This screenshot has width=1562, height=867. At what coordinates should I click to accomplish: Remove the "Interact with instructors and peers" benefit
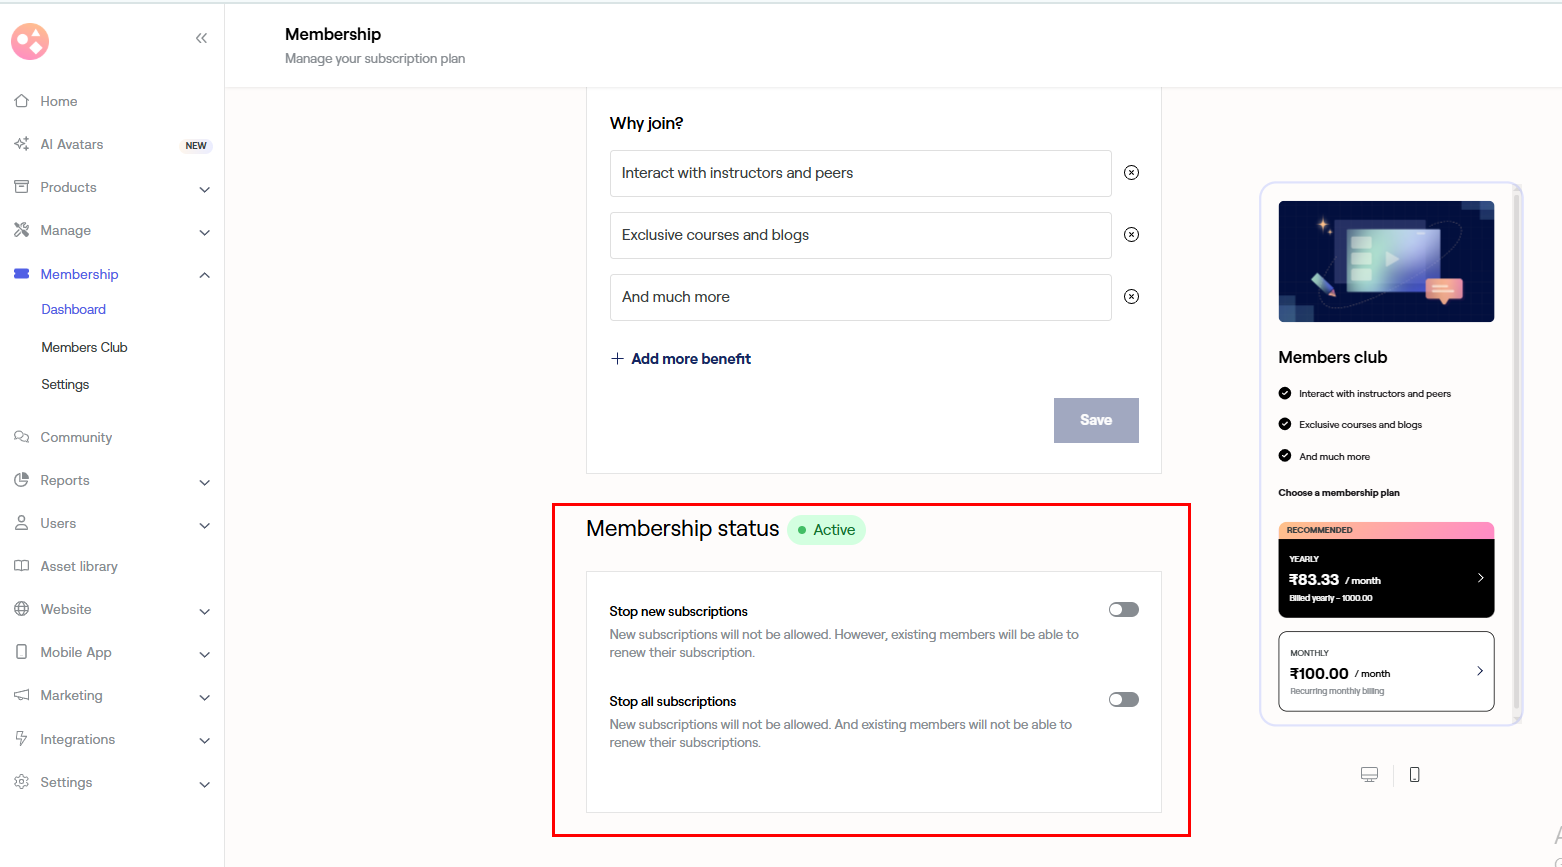tap(1131, 173)
